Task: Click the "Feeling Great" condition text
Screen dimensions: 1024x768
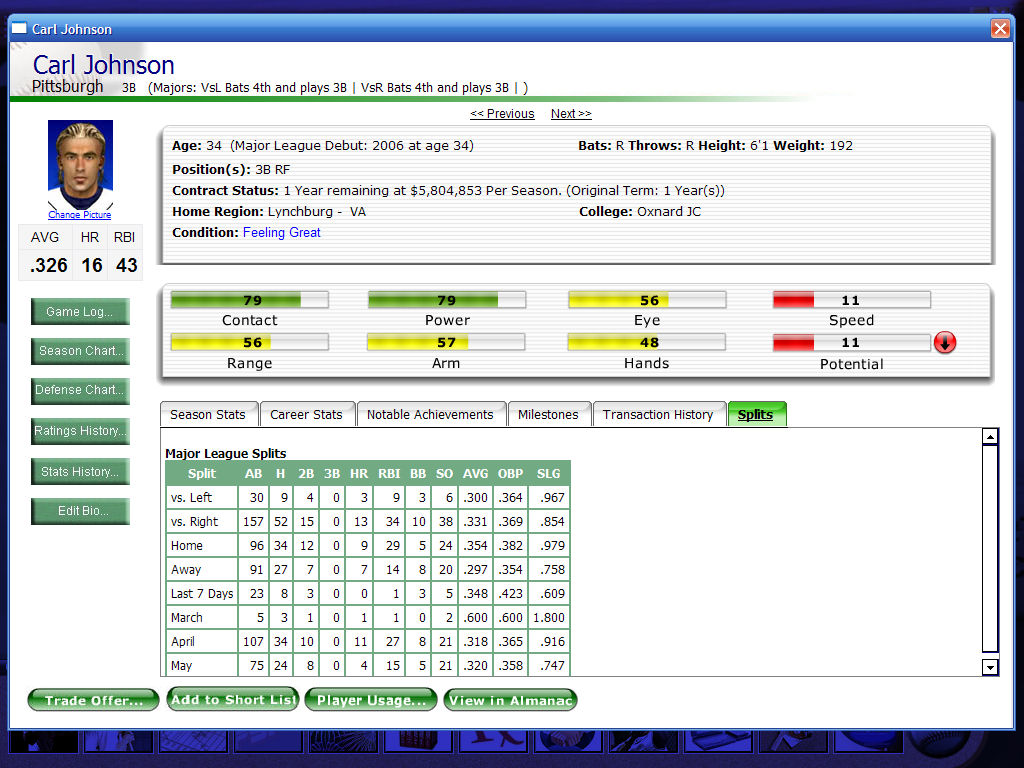Action: 281,232
